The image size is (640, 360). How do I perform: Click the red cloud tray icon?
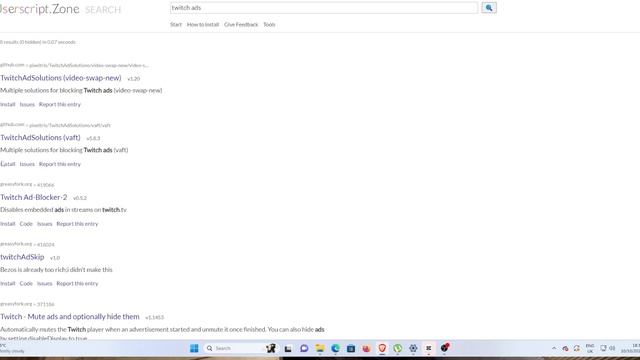[x=565, y=348]
